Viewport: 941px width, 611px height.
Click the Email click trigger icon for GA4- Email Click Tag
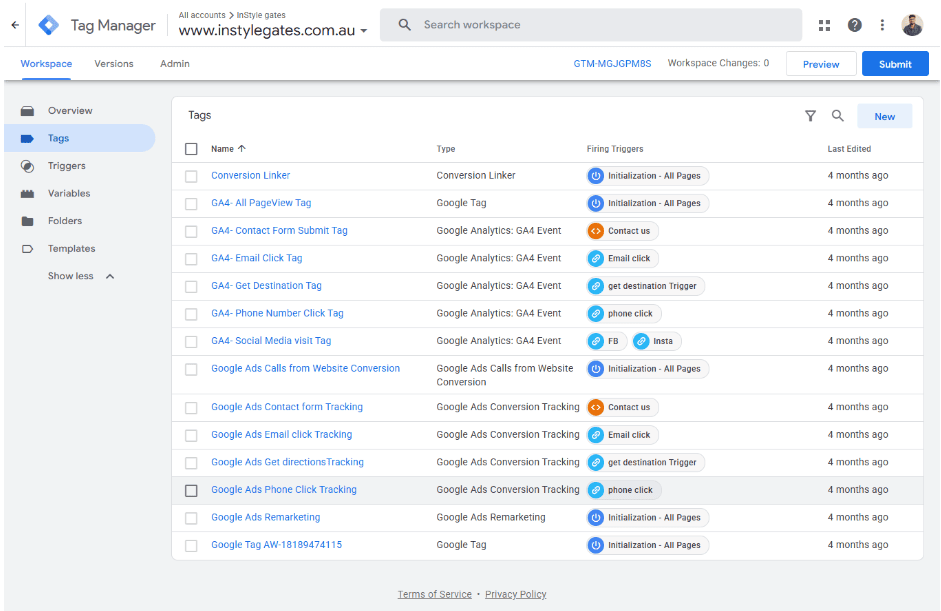pos(595,259)
